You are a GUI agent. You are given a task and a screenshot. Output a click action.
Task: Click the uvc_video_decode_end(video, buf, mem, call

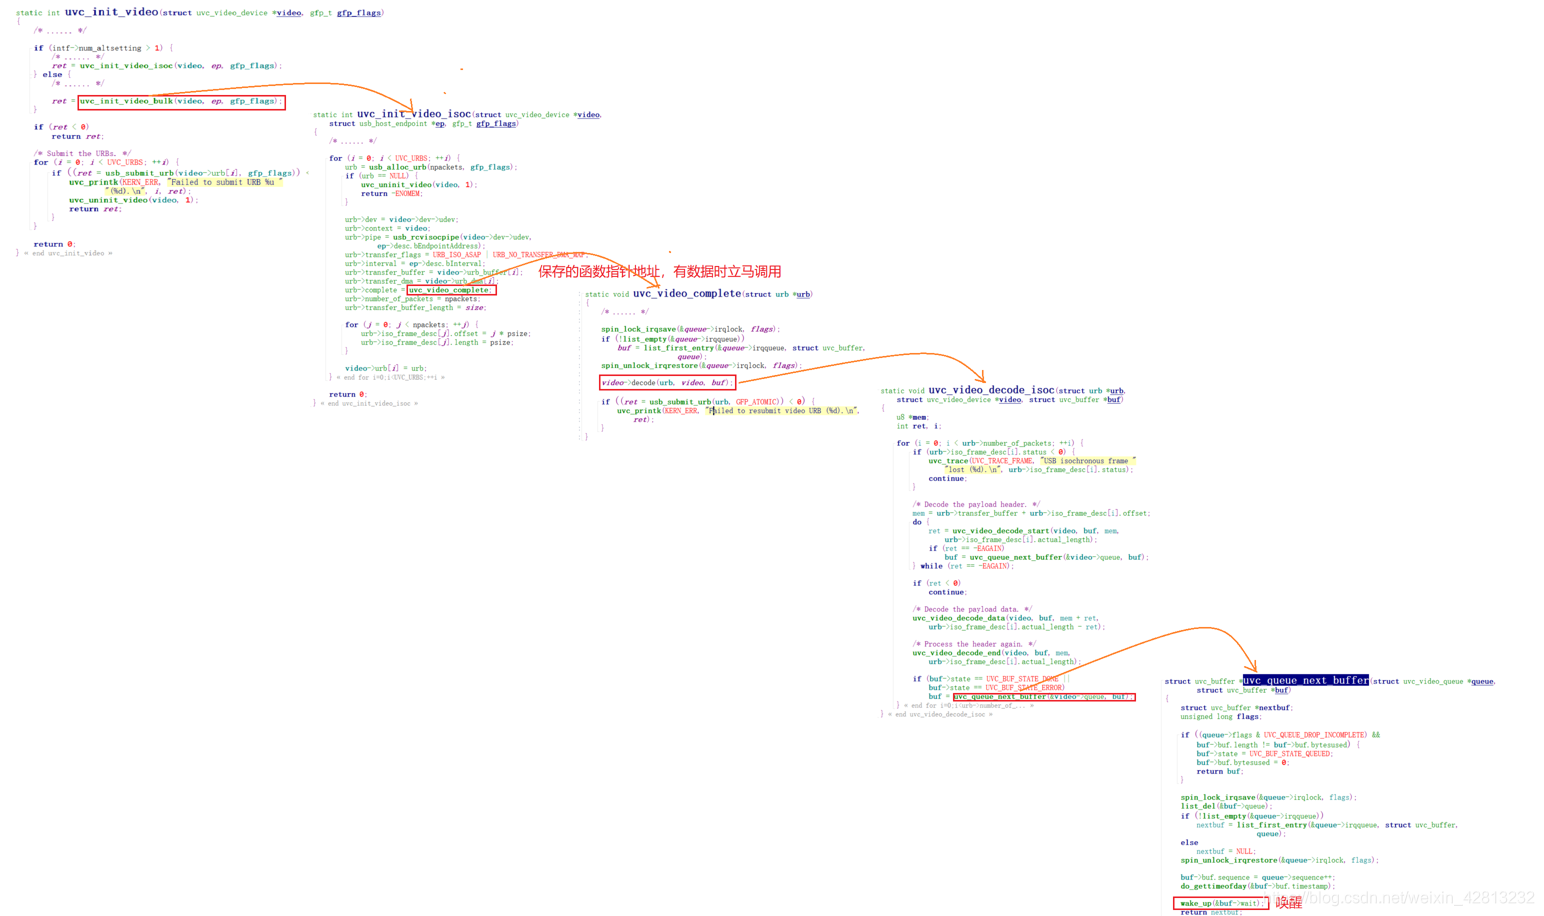[x=992, y=653]
